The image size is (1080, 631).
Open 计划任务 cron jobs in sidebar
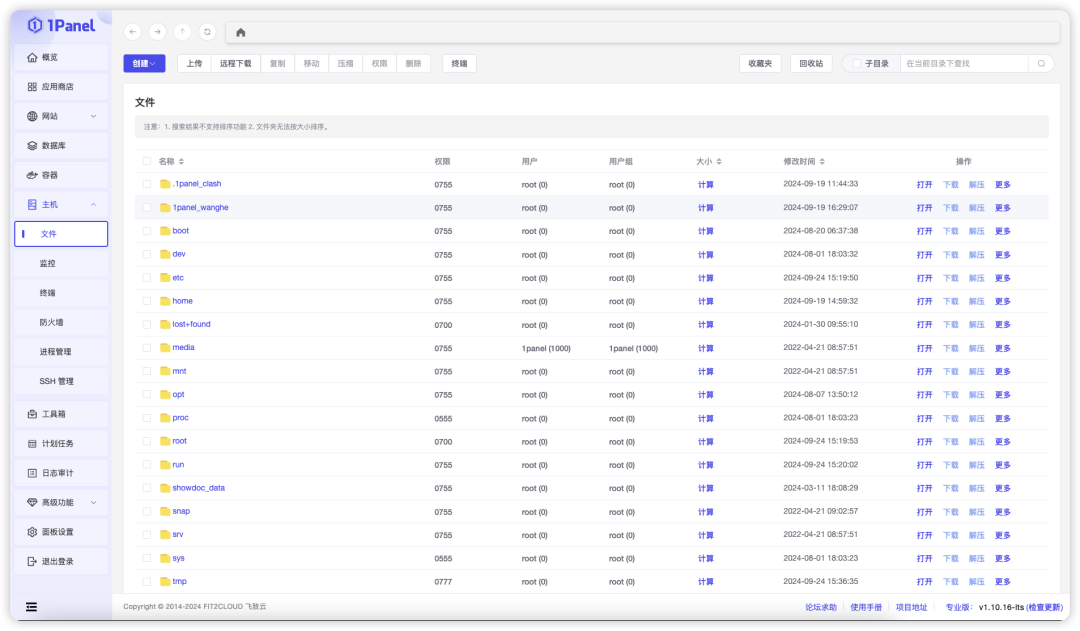pyautogui.click(x=61, y=444)
